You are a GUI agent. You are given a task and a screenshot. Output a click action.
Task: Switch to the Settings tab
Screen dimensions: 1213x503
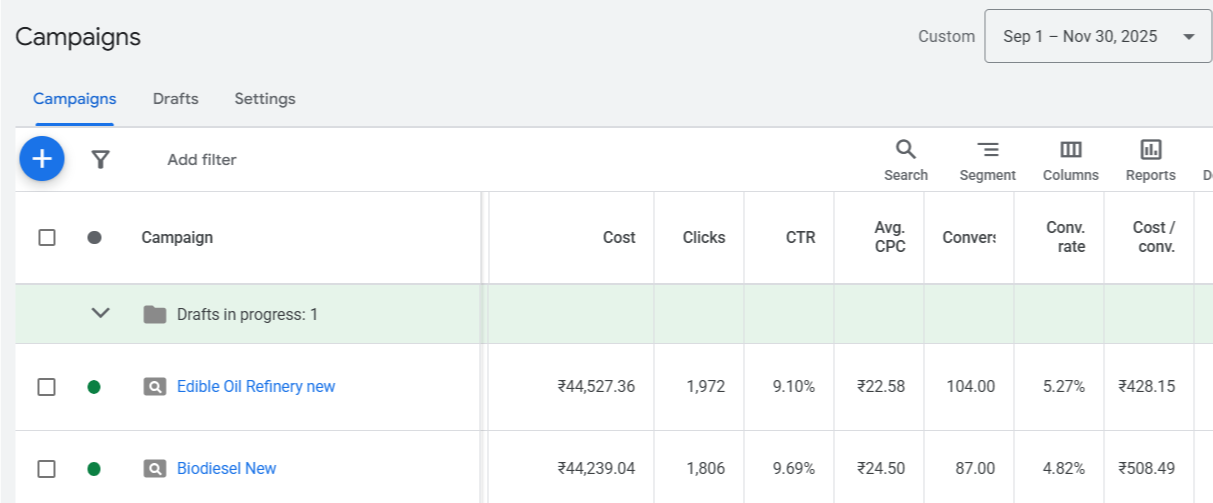click(x=265, y=99)
